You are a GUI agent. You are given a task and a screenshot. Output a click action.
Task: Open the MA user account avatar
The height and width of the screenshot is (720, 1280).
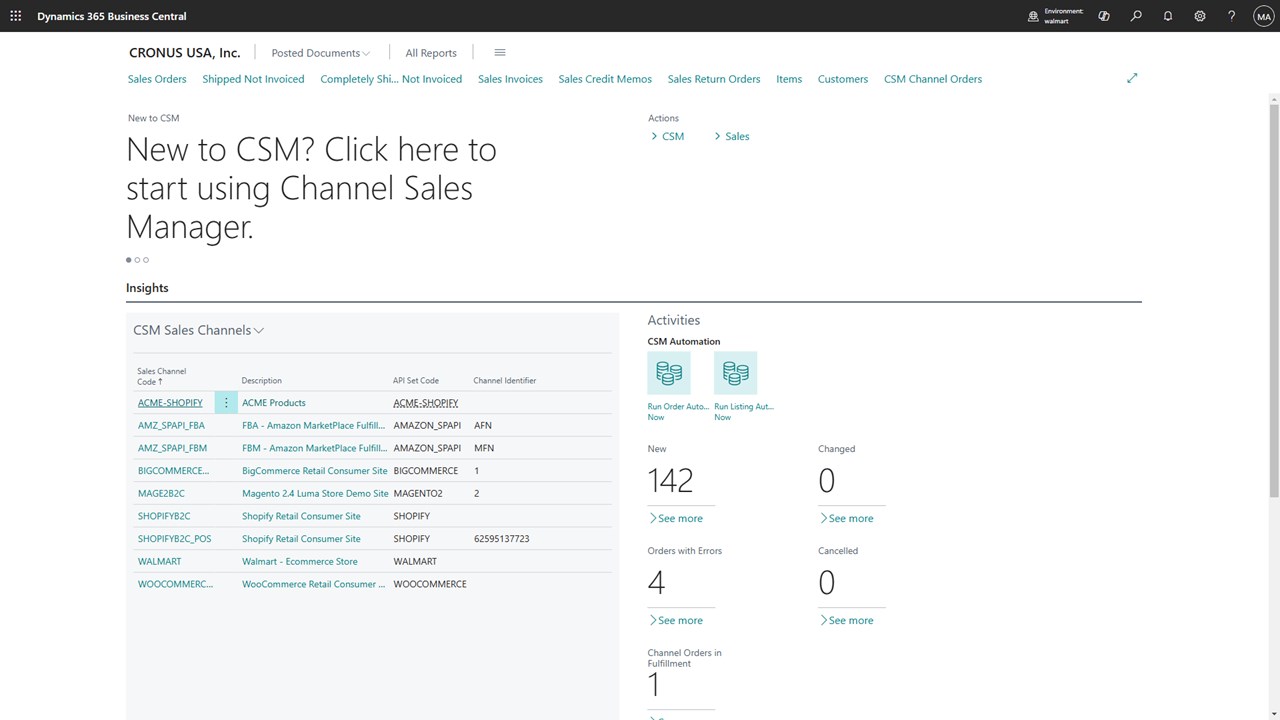[1264, 16]
